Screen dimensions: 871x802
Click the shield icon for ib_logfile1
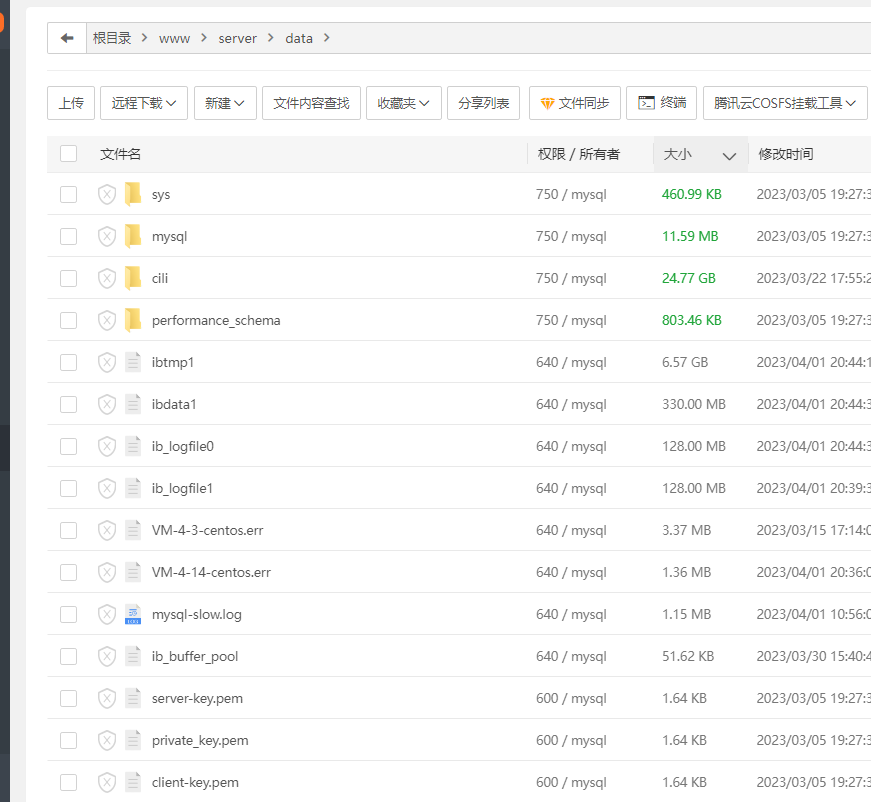[x=107, y=489]
